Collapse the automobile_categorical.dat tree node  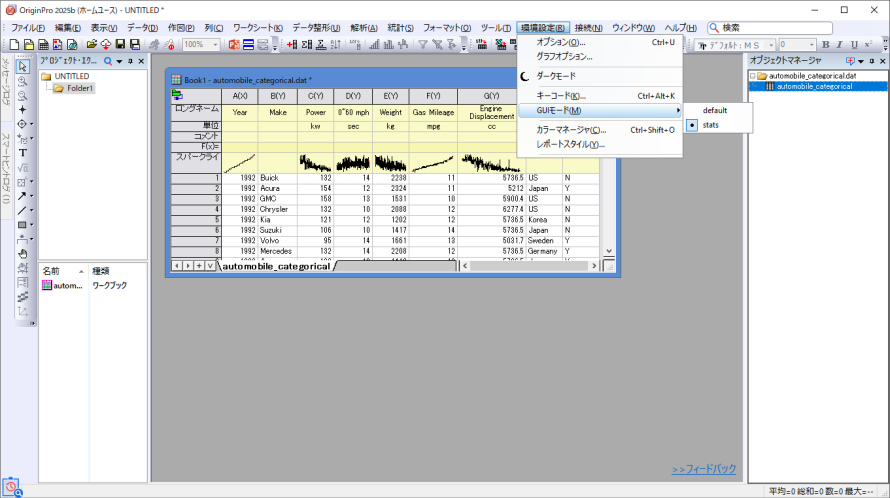[753, 76]
